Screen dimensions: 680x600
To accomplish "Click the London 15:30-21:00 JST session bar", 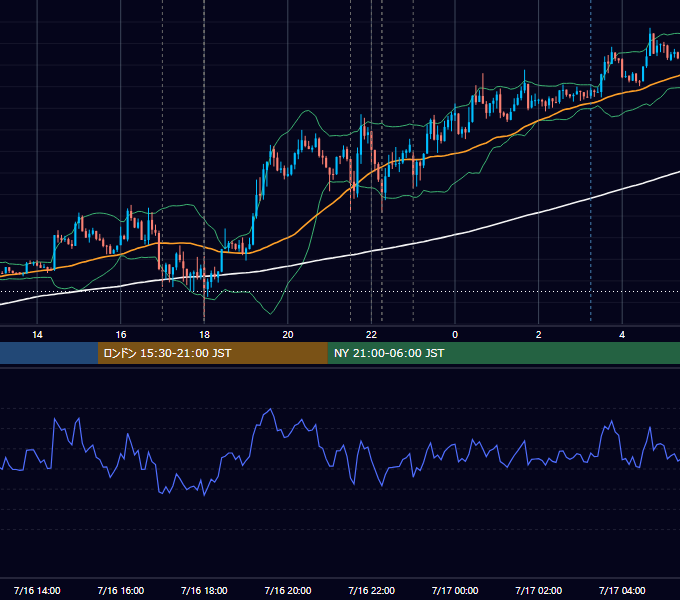I will (x=212, y=353).
